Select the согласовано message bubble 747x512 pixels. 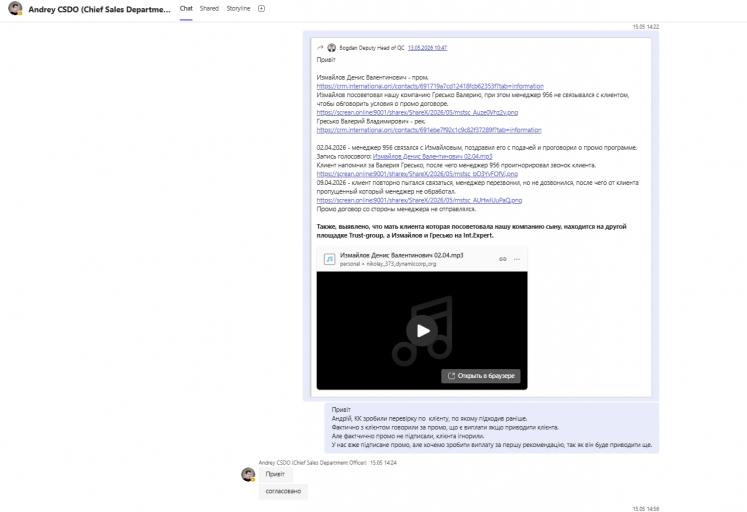[283, 491]
